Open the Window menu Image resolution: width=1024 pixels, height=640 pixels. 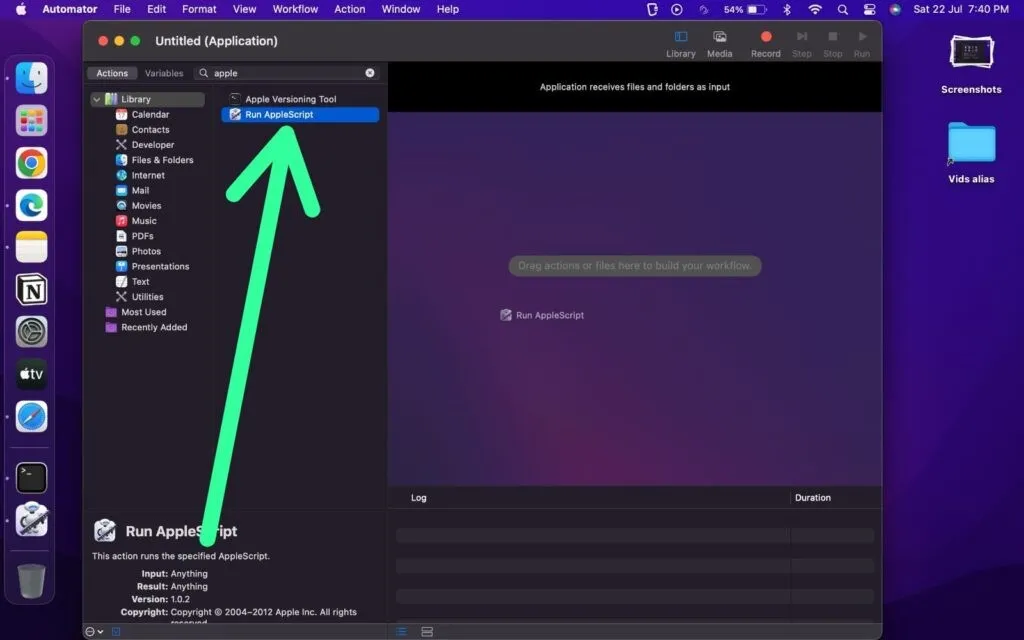click(x=401, y=9)
